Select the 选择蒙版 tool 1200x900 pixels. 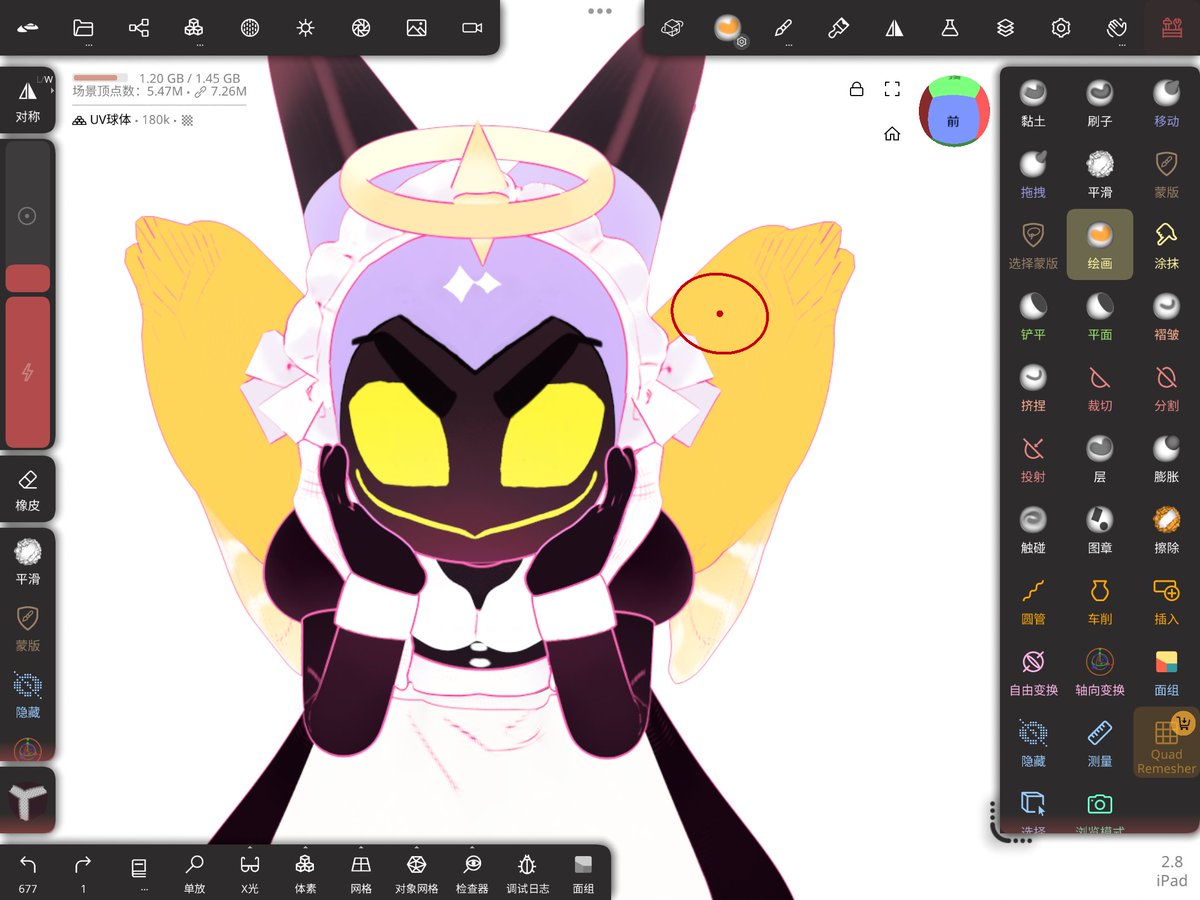[1033, 245]
